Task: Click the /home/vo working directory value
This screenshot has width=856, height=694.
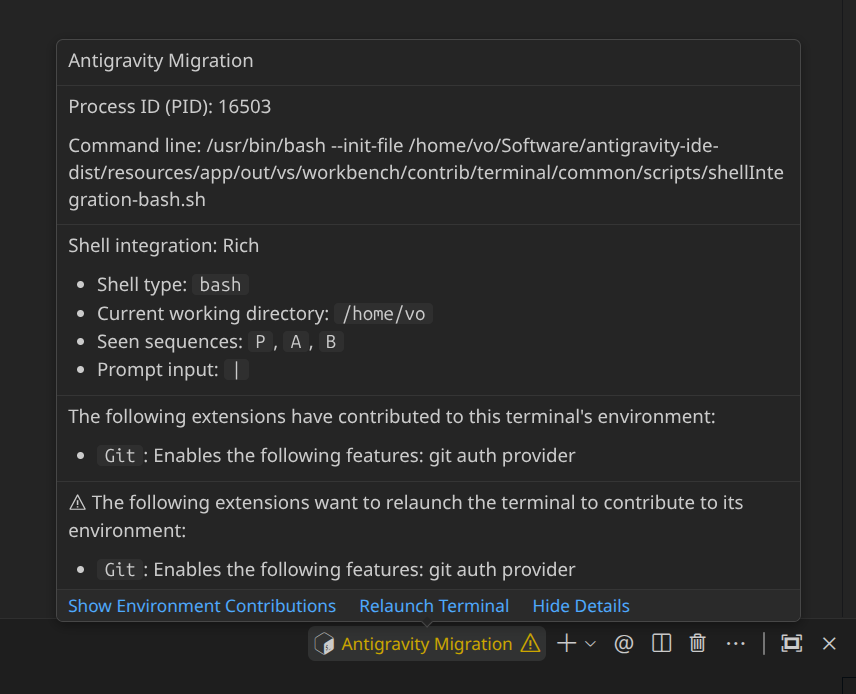Action: click(x=383, y=313)
